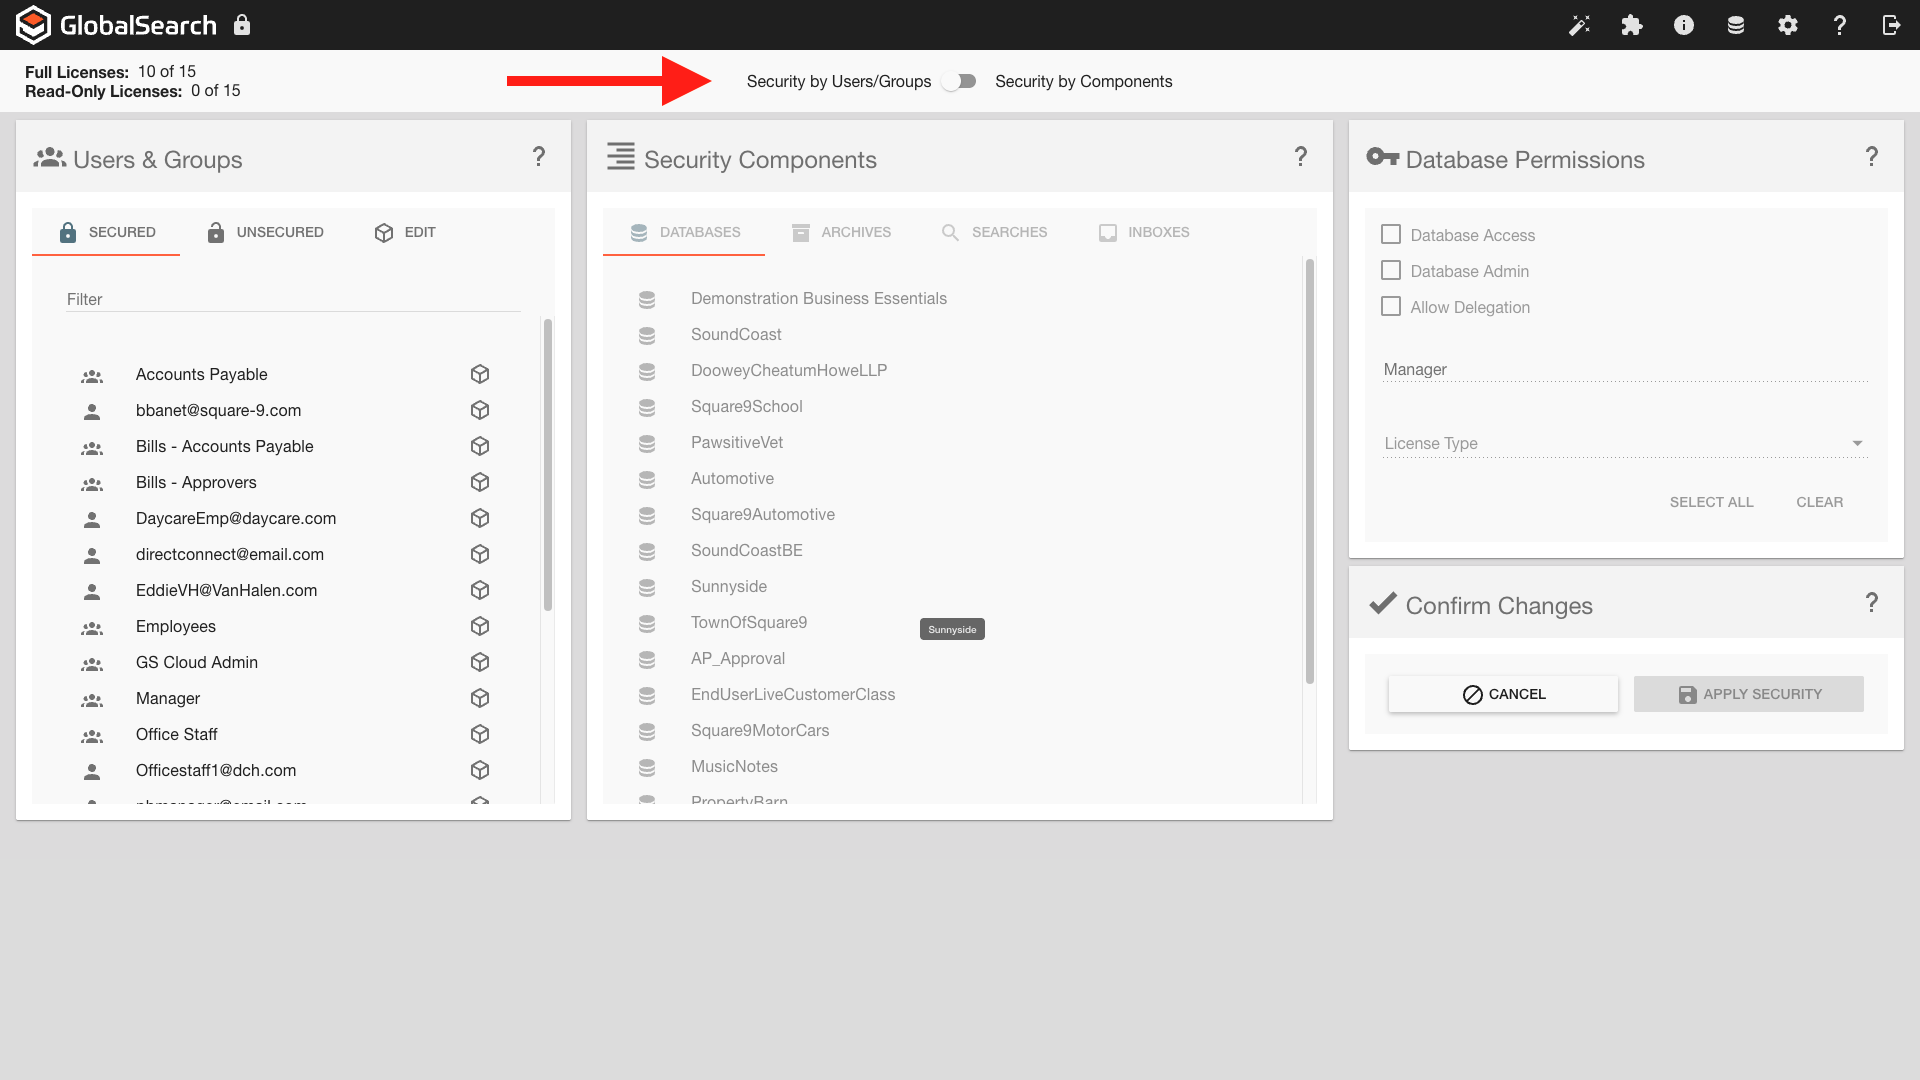Enable the Database Admin checkbox
Screen dimensions: 1920x1080
(1391, 270)
